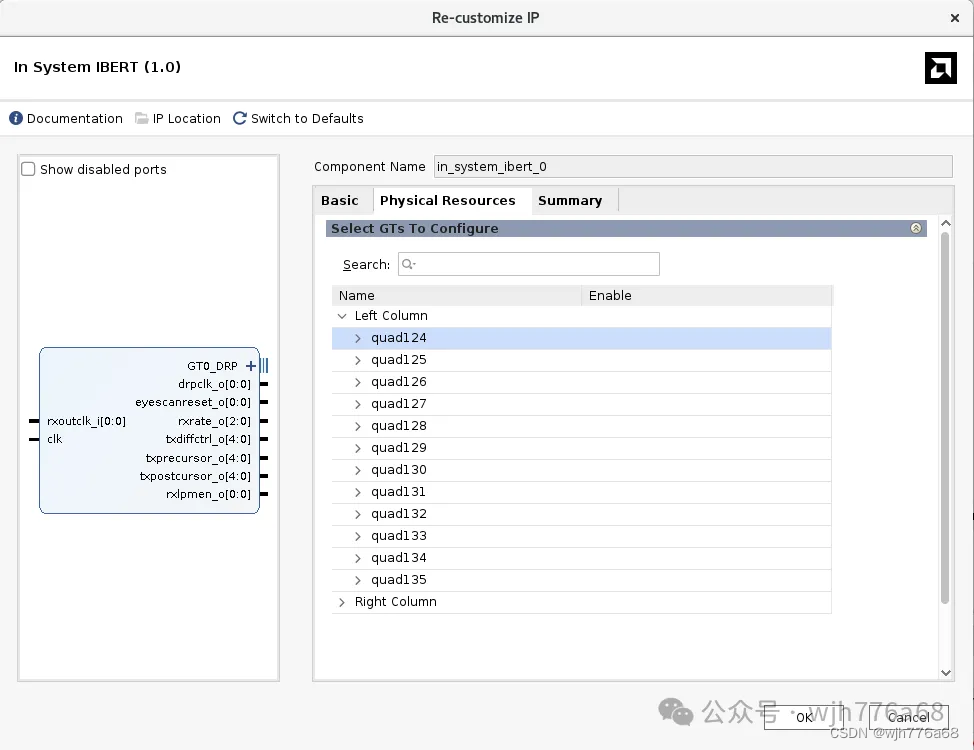This screenshot has height=750, width=974.
Task: Open the Documentation info icon
Action: (16, 118)
